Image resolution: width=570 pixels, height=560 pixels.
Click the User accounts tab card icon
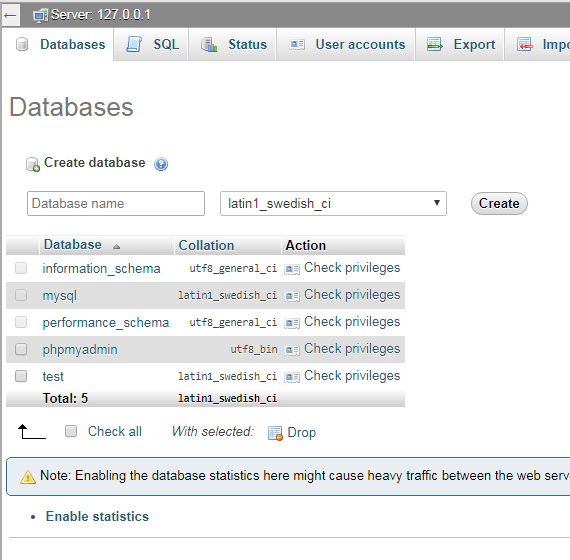(x=297, y=45)
